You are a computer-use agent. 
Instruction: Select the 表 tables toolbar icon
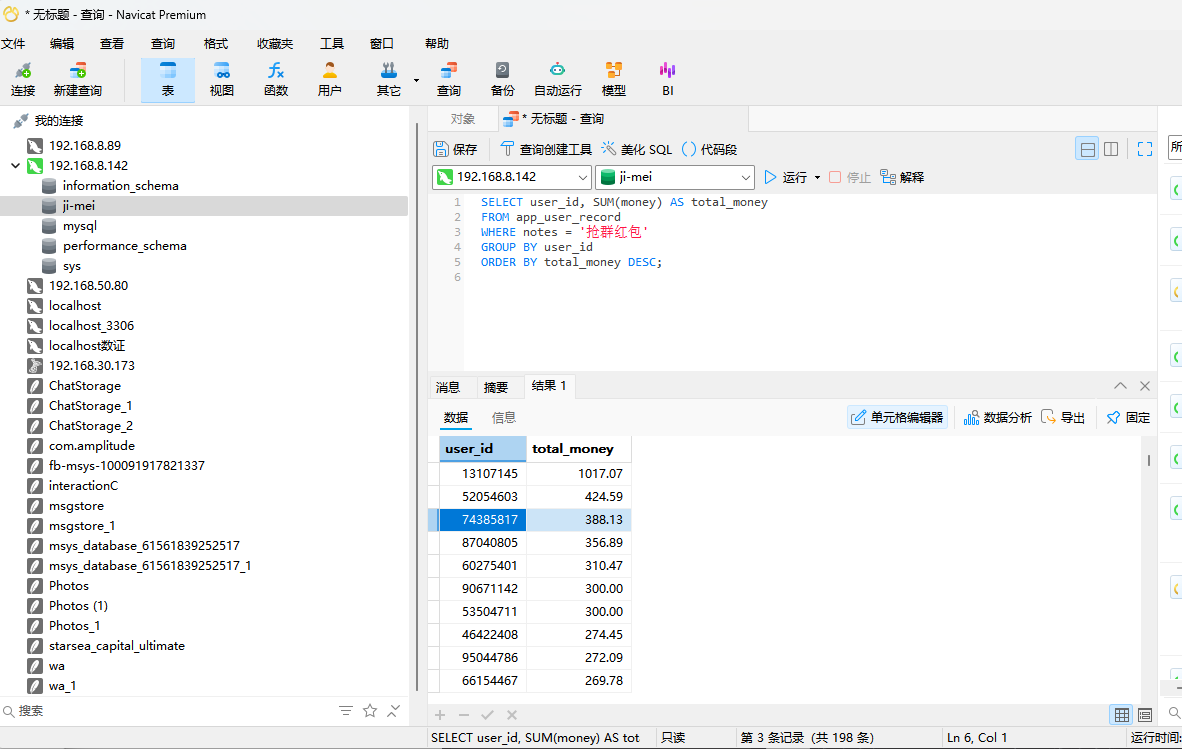(x=167, y=79)
